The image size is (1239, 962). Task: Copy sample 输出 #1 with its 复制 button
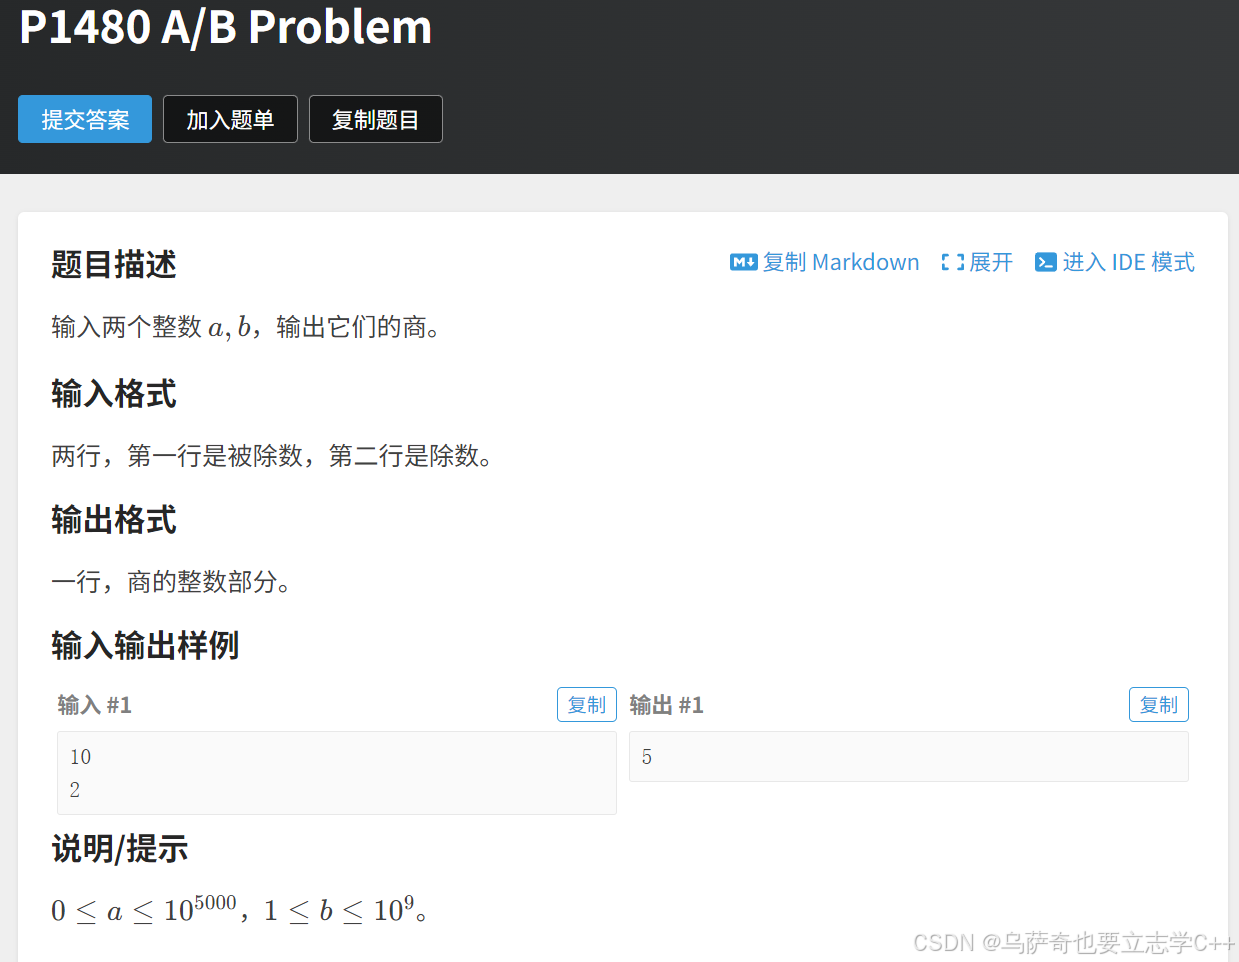click(1159, 705)
